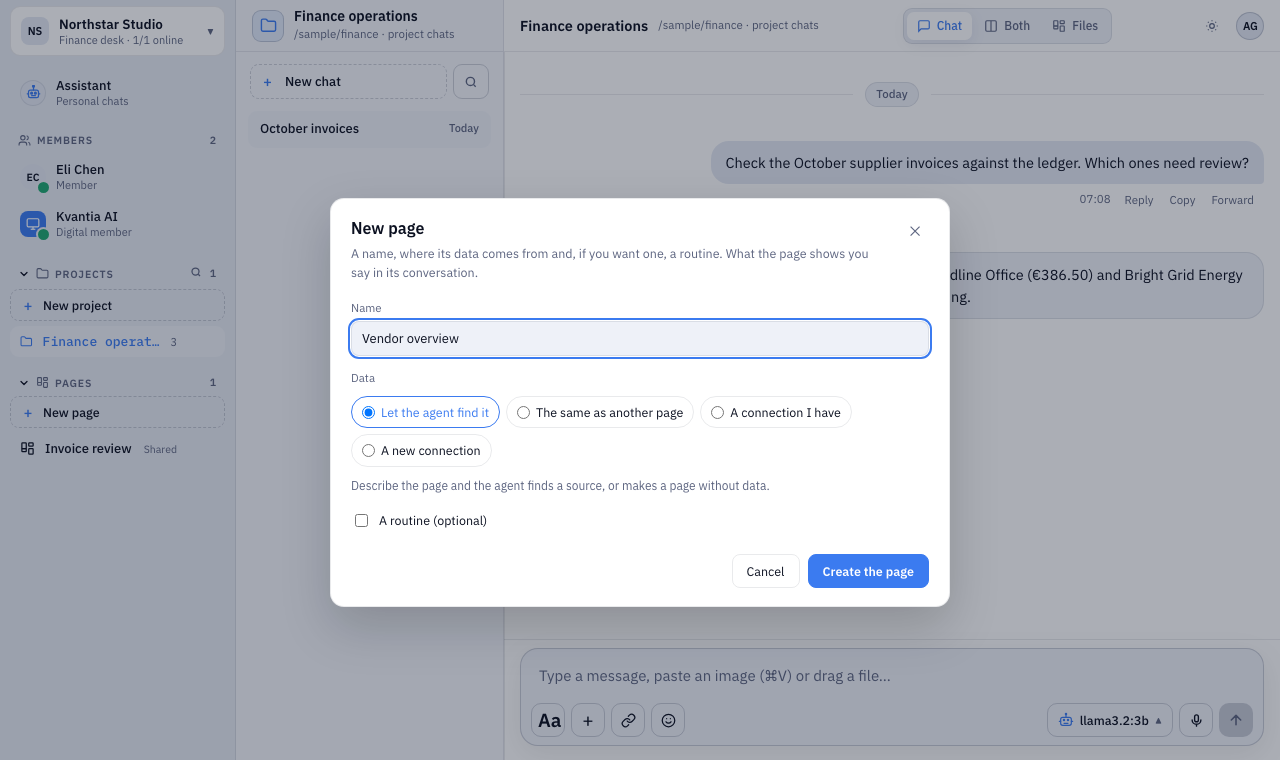
Task: Click the Name input field
Action: pyautogui.click(x=640, y=338)
